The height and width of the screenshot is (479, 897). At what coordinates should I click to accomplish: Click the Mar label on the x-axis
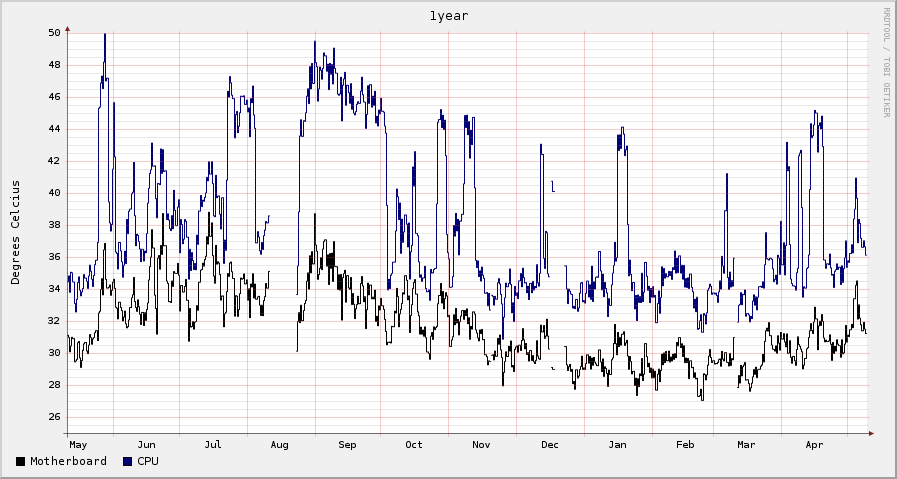[747, 444]
